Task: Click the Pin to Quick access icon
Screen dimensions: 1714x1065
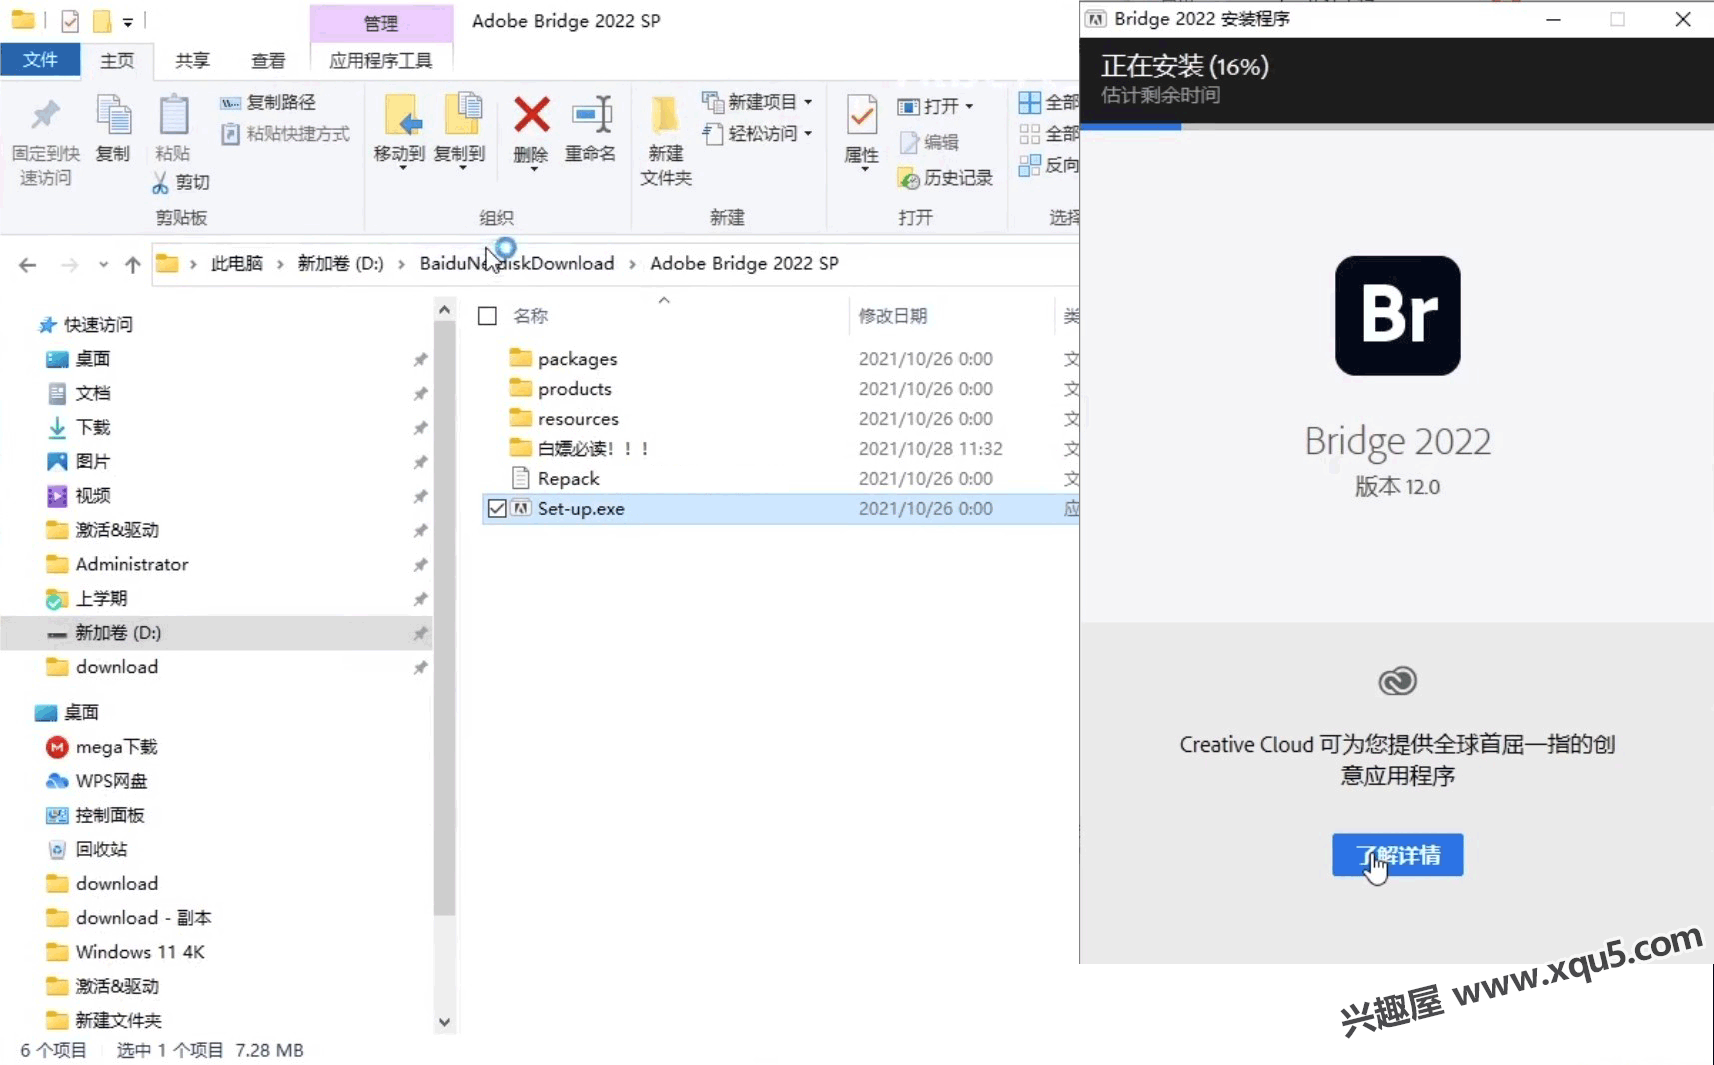Action: tap(45, 115)
